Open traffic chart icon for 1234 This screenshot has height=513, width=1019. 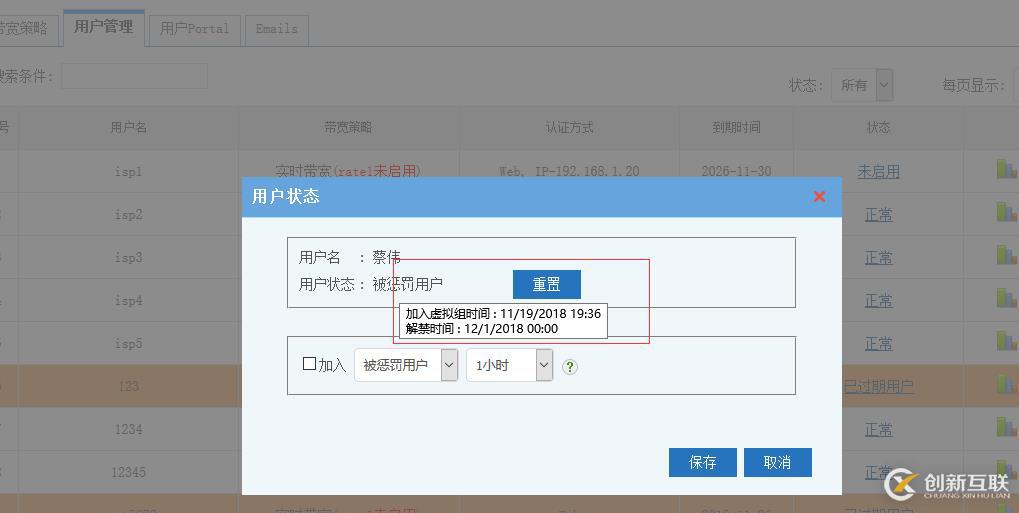1007,426
